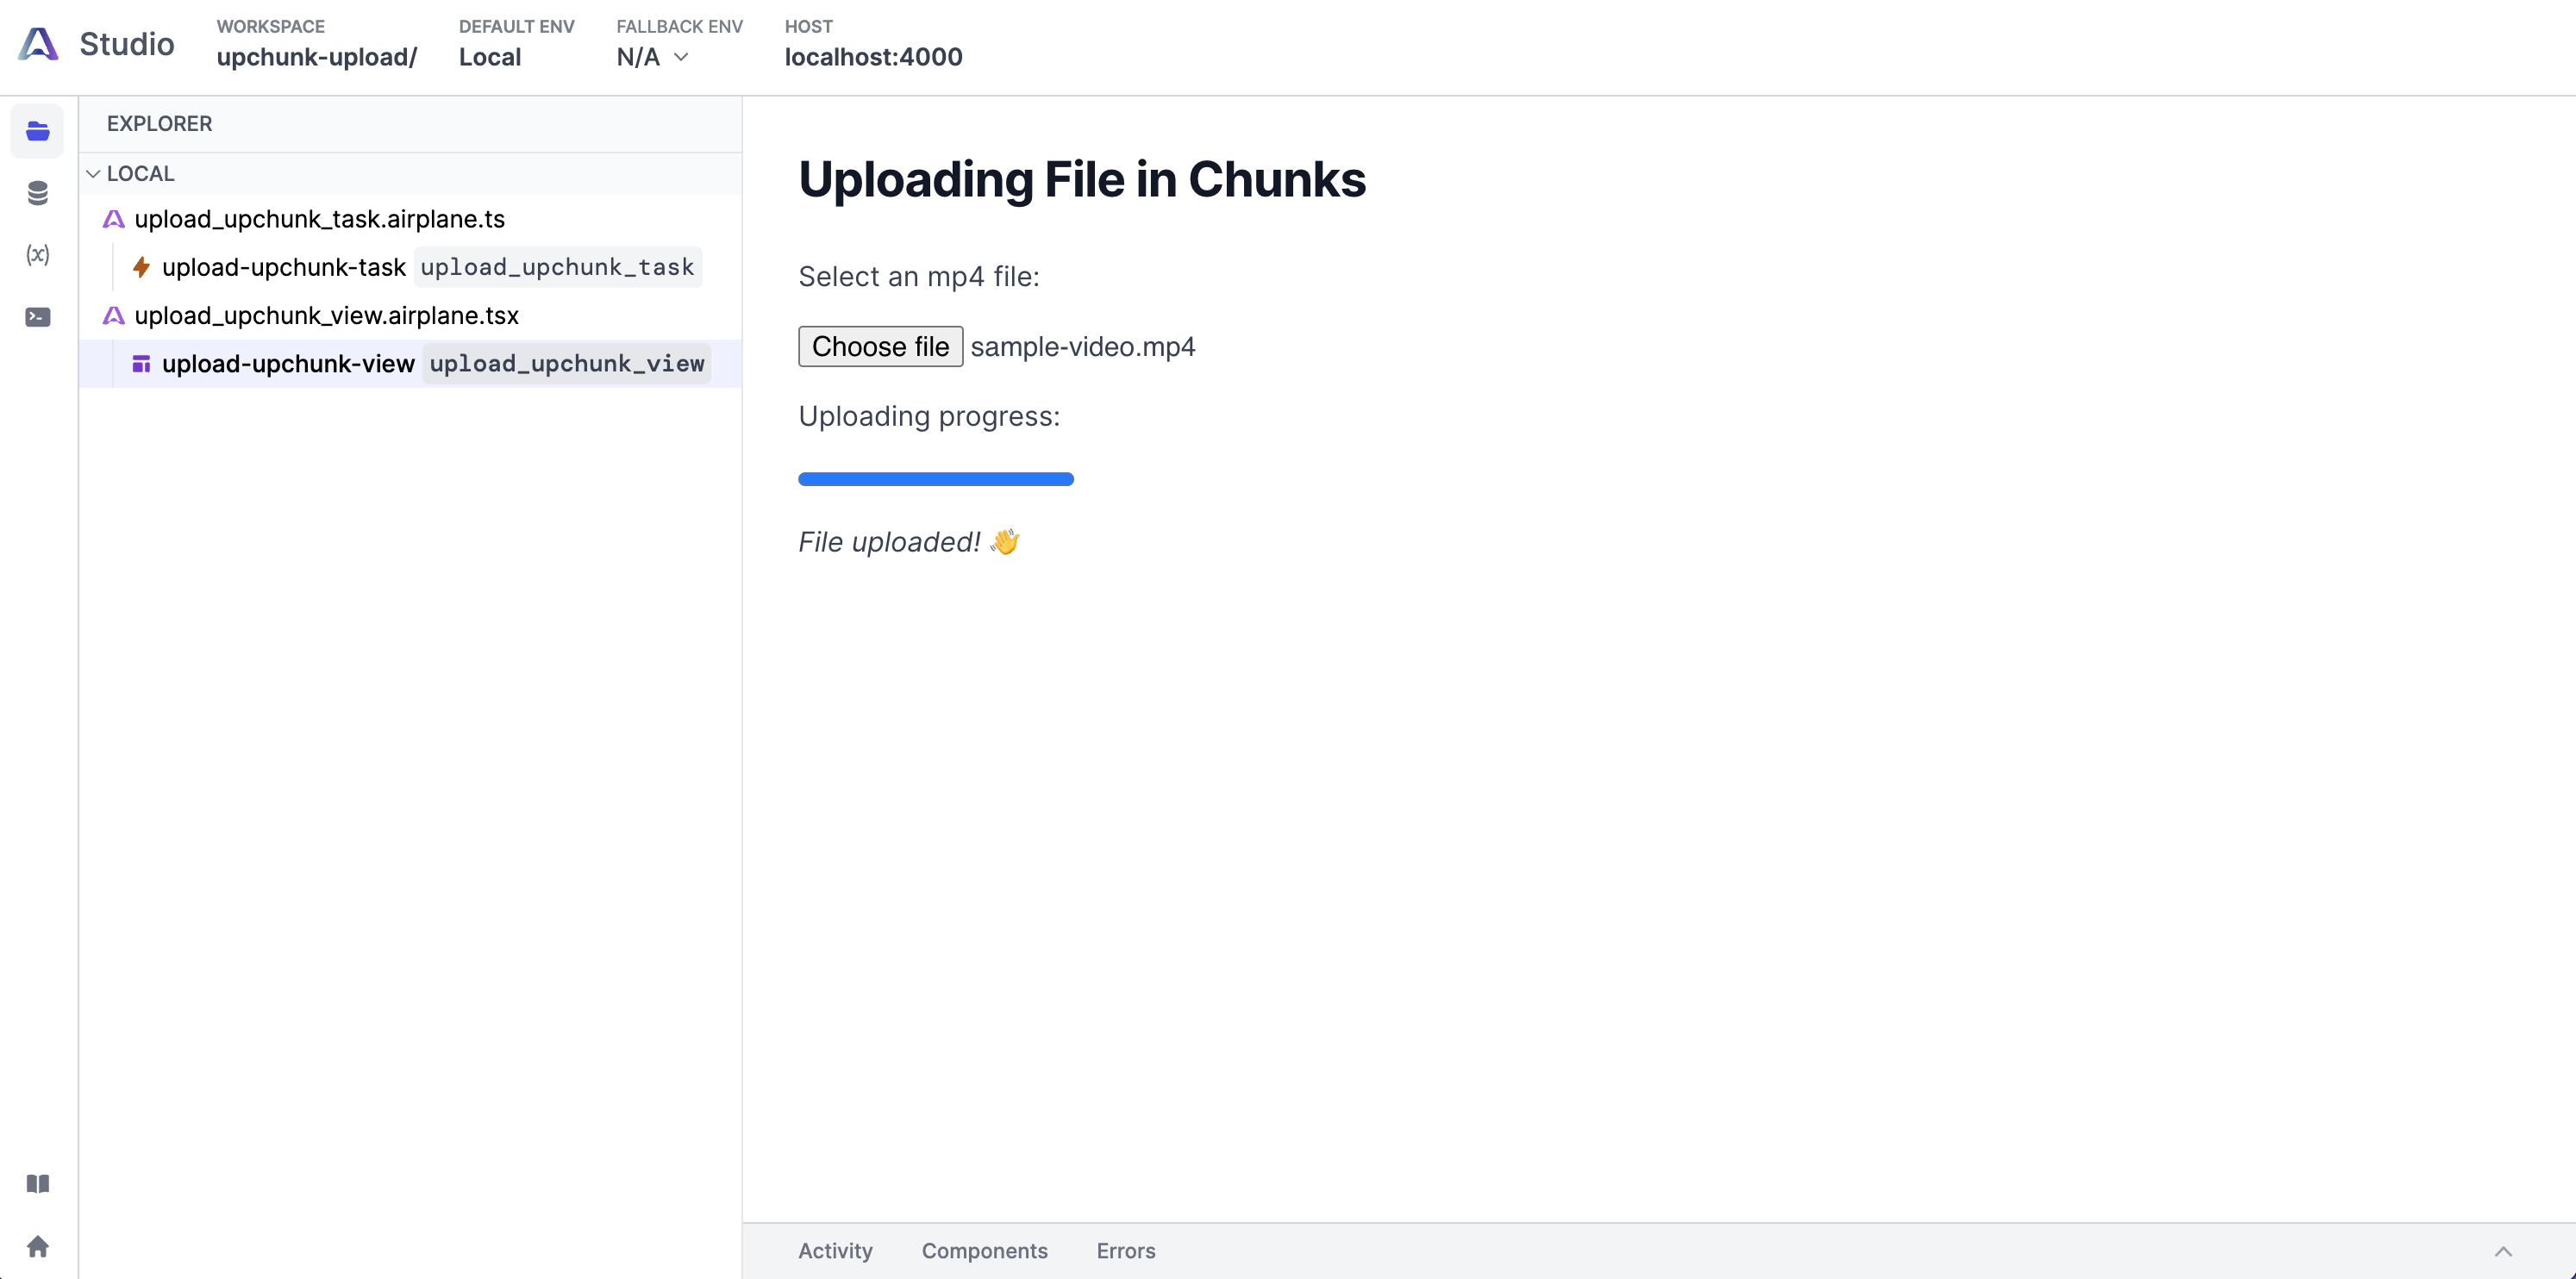Open the documentation book icon
The height and width of the screenshot is (1279, 2576).
[38, 1184]
